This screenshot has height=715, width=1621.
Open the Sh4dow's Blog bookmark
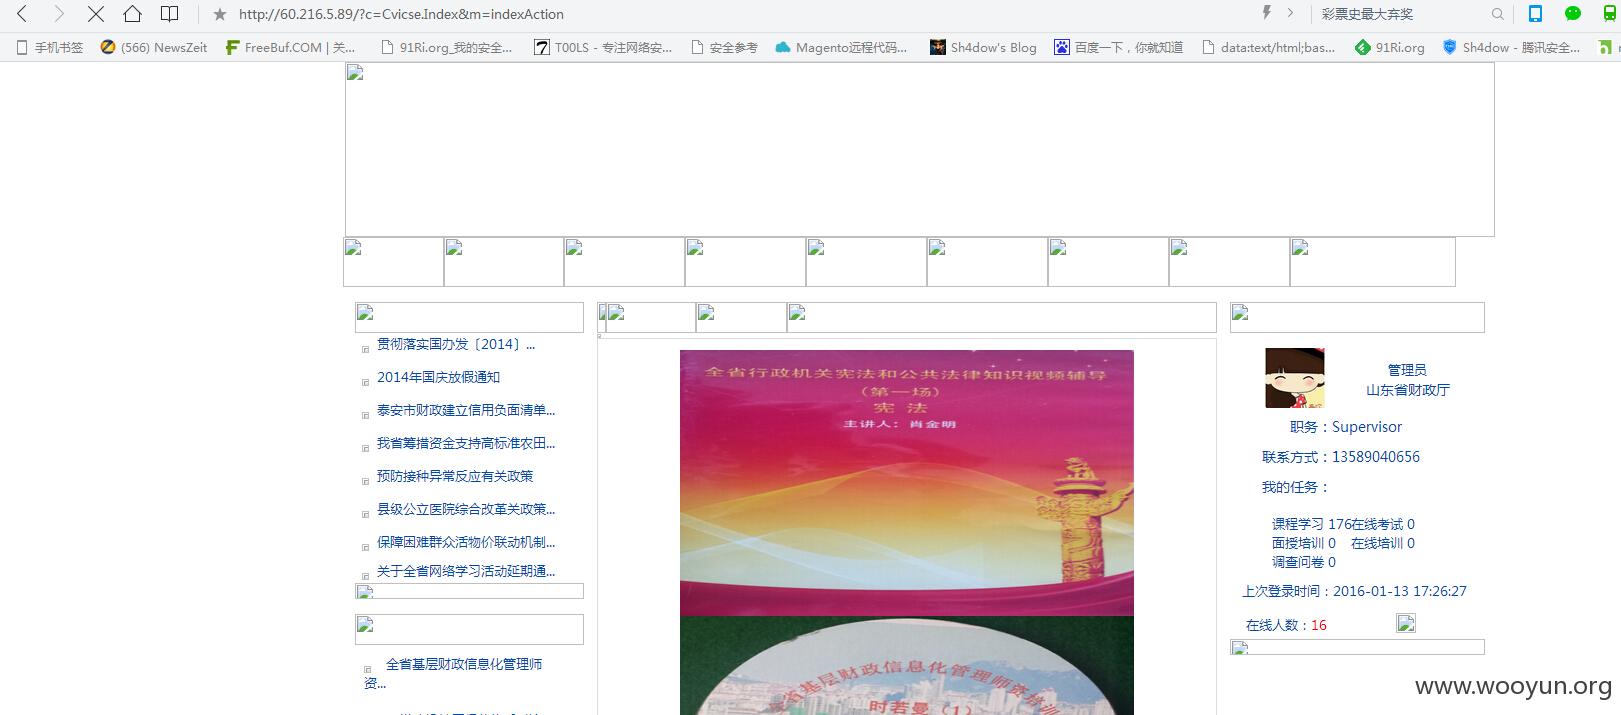click(x=983, y=47)
